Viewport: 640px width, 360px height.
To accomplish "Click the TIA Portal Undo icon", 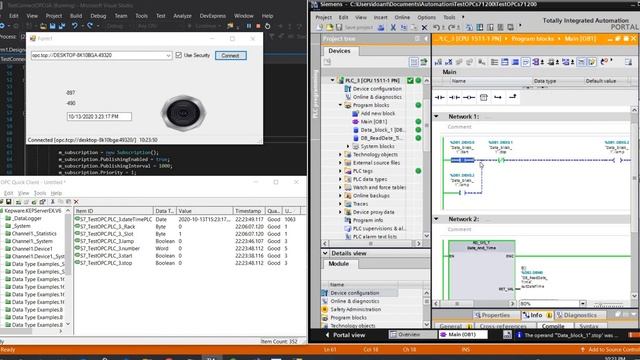I will pos(436,27).
